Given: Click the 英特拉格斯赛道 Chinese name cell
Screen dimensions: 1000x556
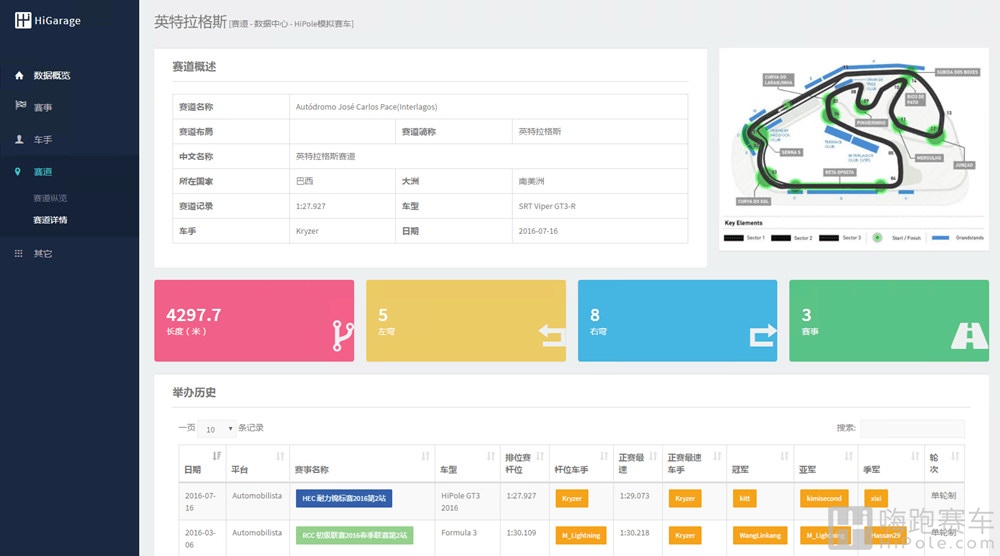Looking at the screenshot, I should (325, 156).
